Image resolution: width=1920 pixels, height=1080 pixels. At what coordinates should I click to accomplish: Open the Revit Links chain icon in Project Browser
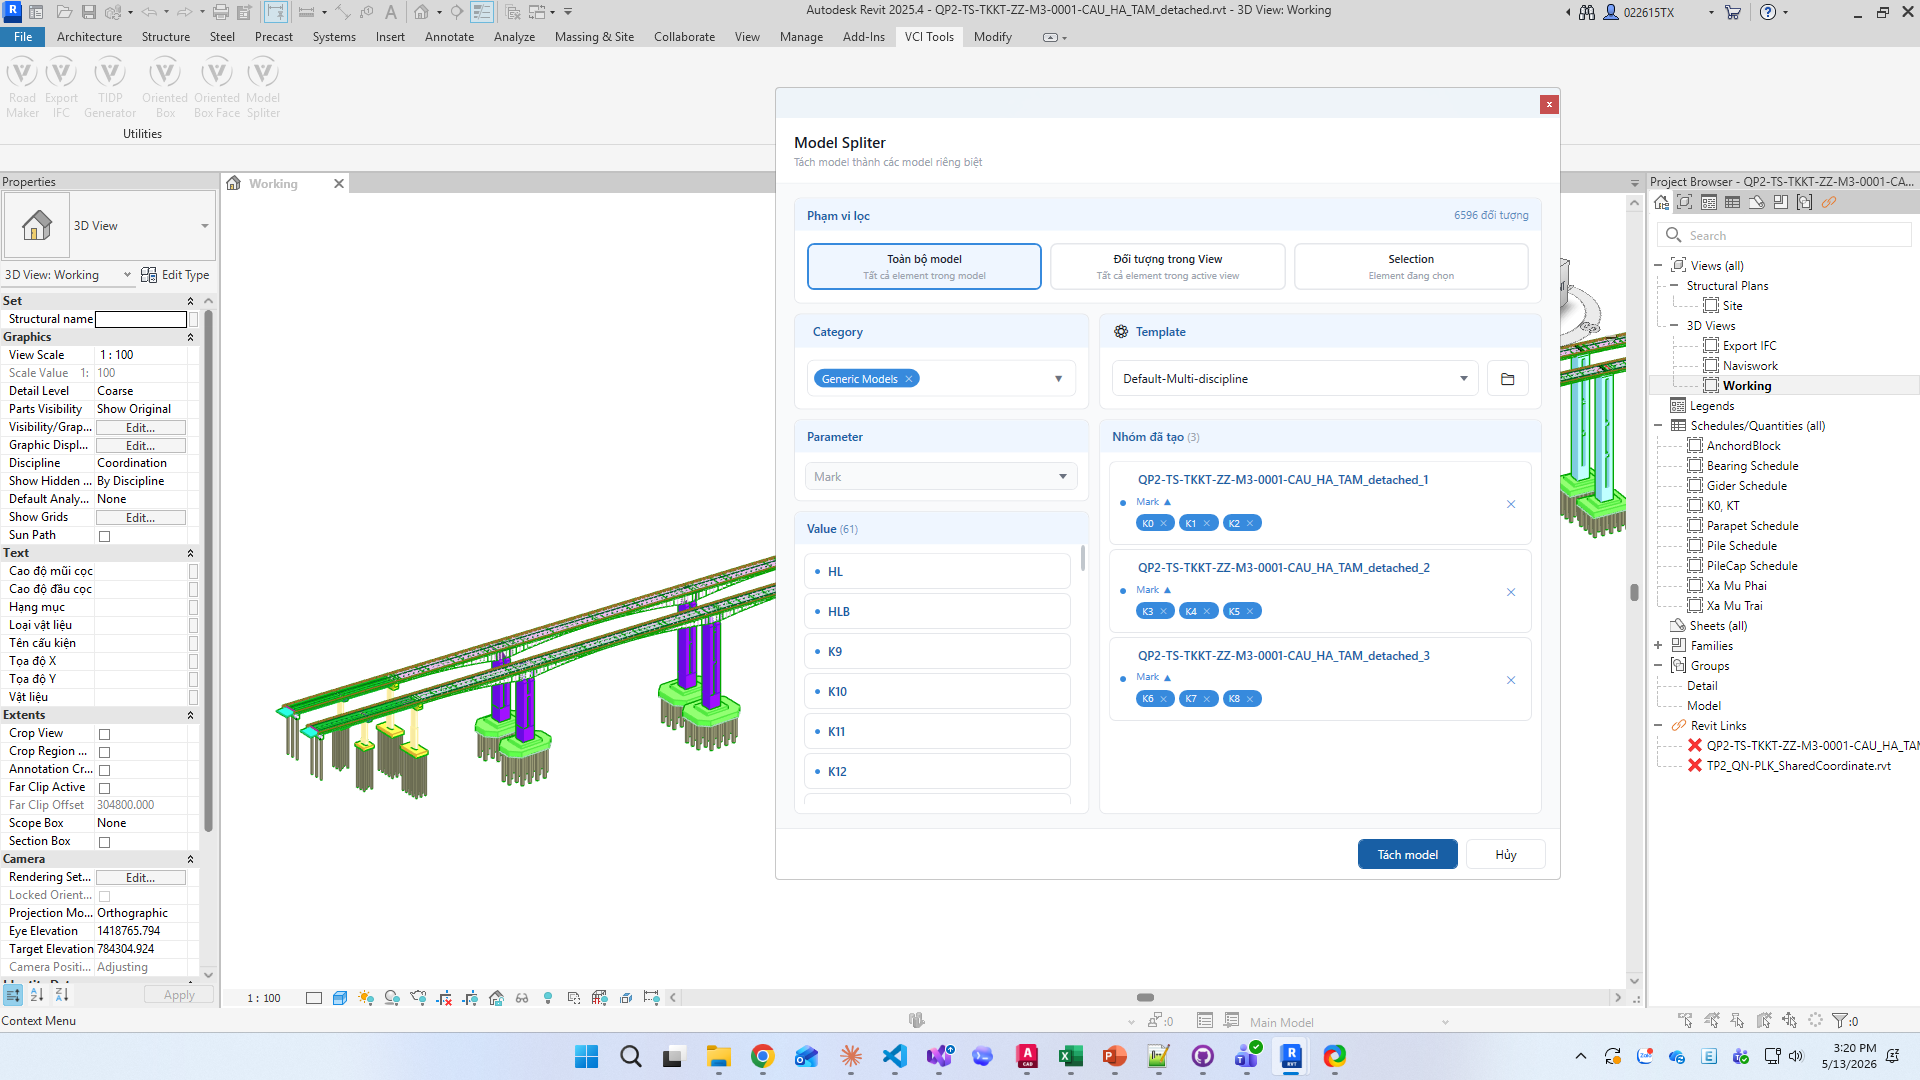point(1829,202)
